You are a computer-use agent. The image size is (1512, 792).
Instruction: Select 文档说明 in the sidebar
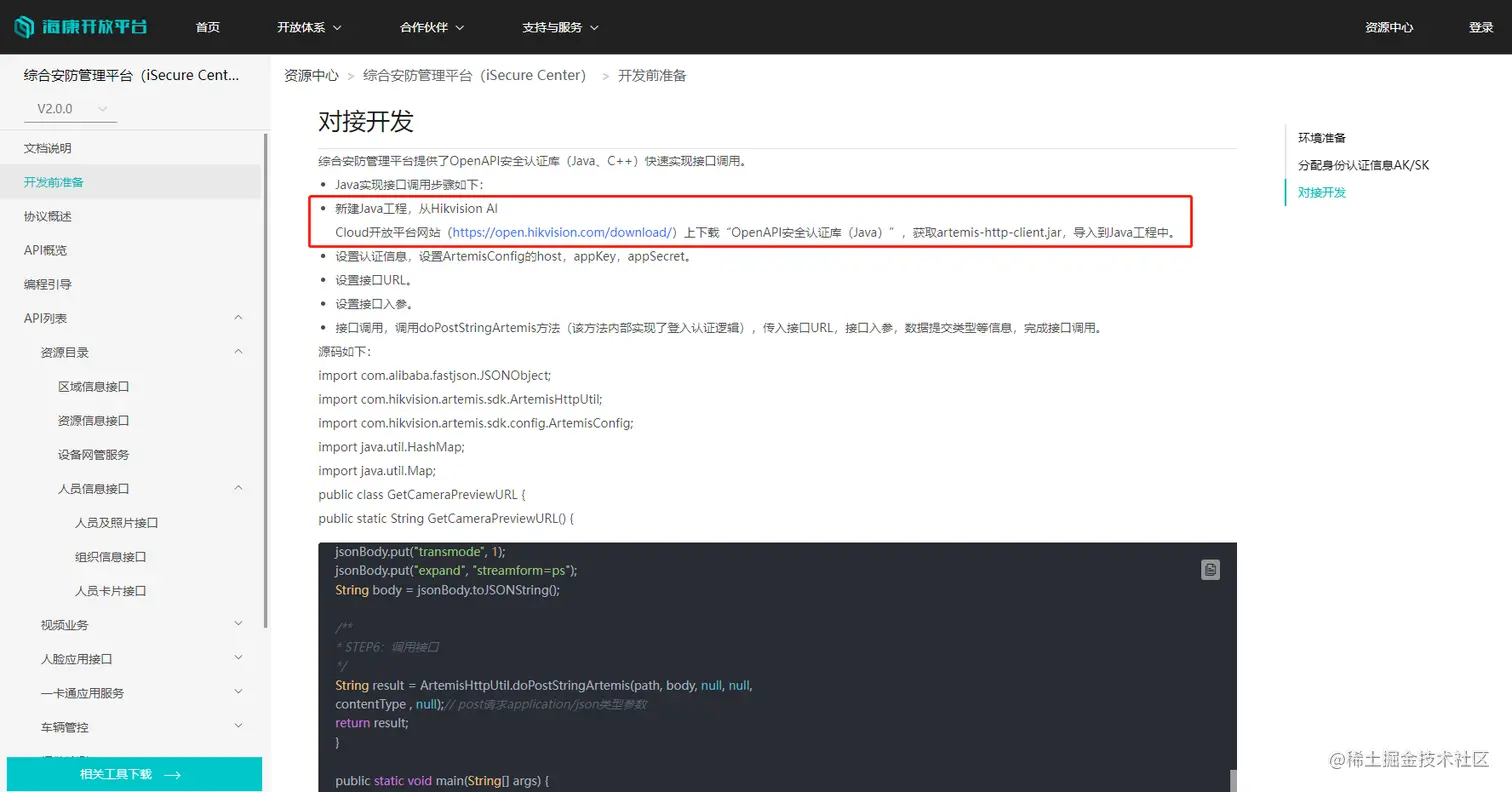pos(48,148)
